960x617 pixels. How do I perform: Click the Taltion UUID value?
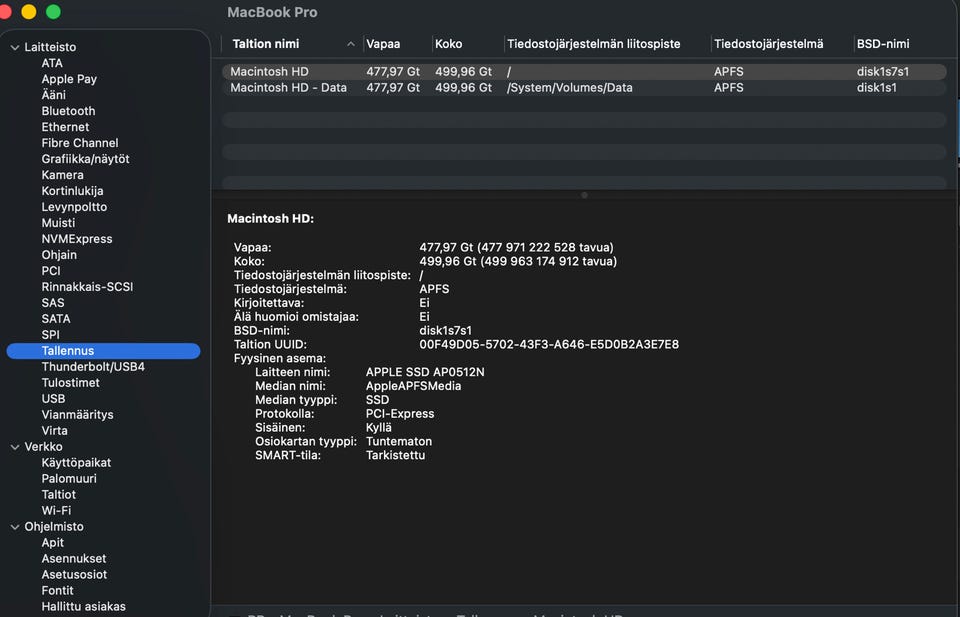[x=549, y=344]
